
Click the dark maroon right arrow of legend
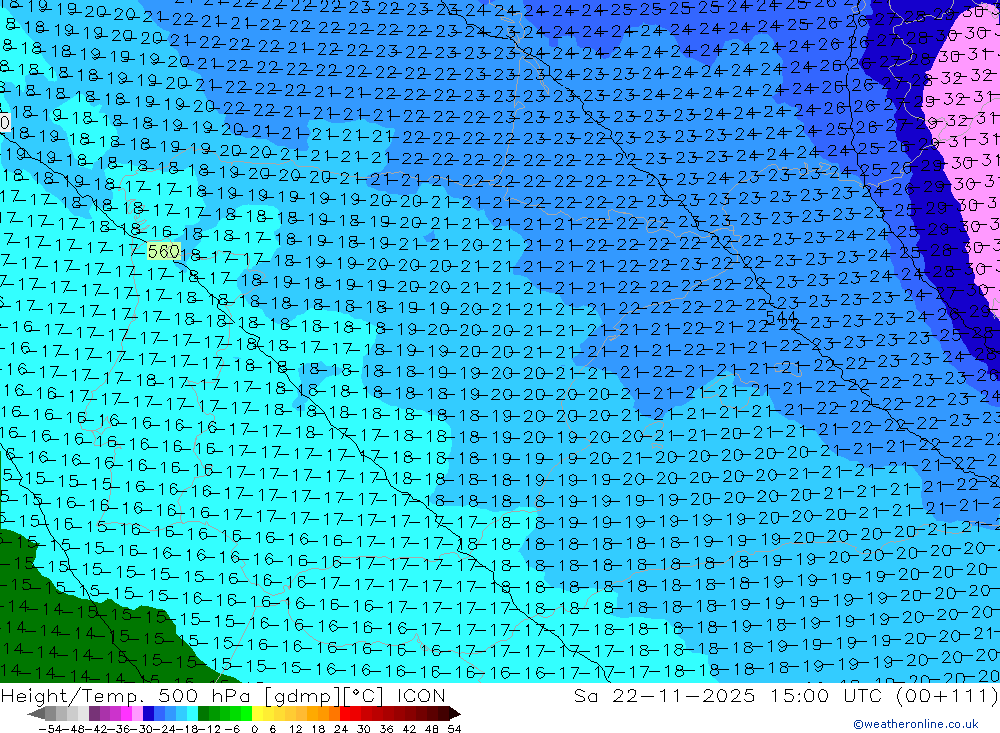(454, 713)
